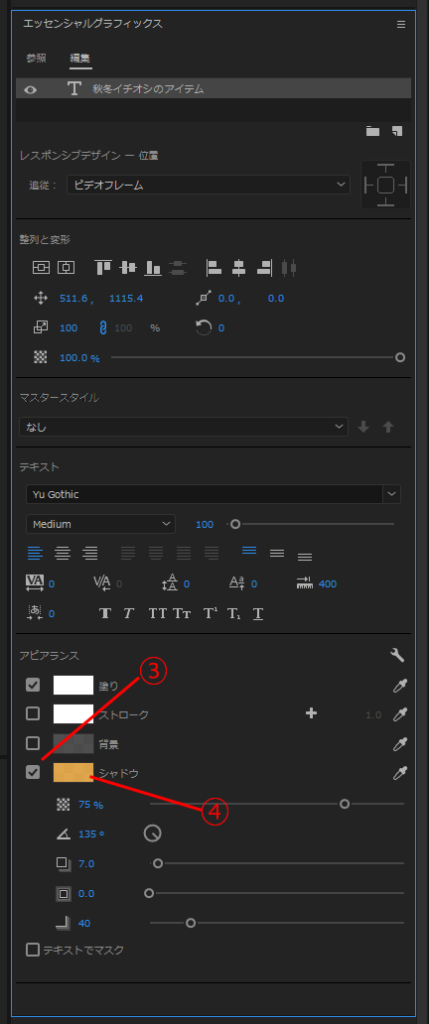Open the Yu Gothic font dropdown
Viewport: 429px width, 1024px height.
point(214,494)
